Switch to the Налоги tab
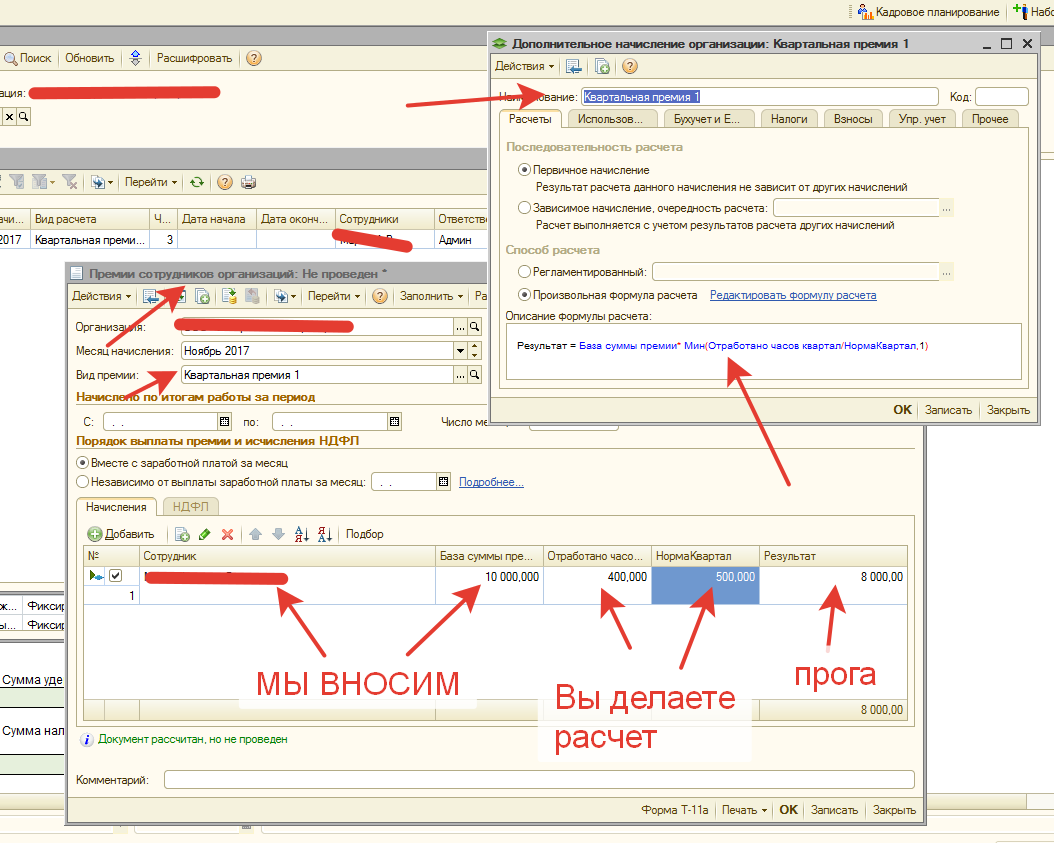1054x843 pixels. pyautogui.click(x=789, y=118)
